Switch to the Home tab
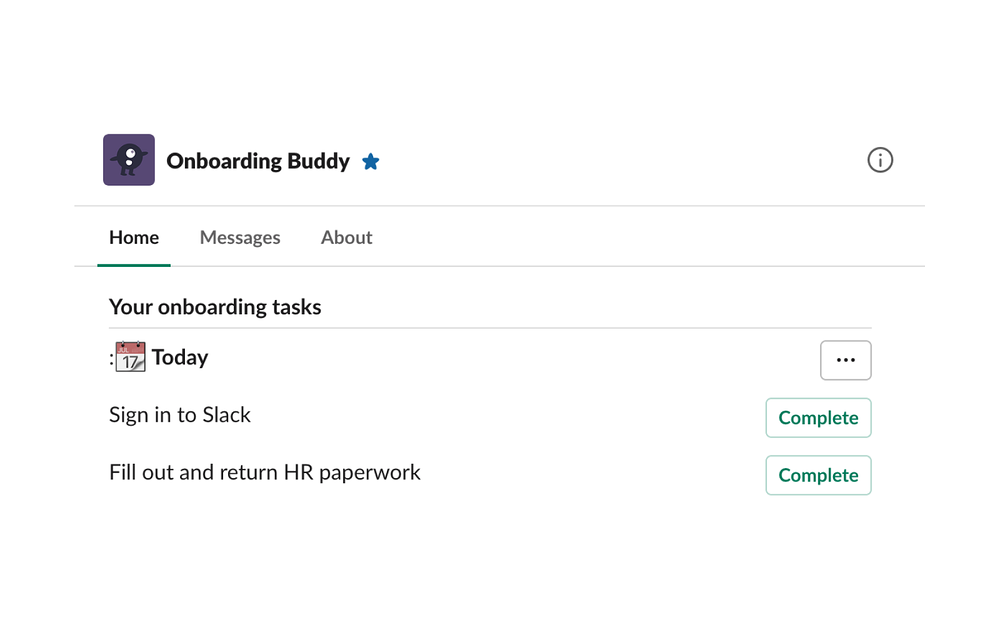 coord(134,237)
